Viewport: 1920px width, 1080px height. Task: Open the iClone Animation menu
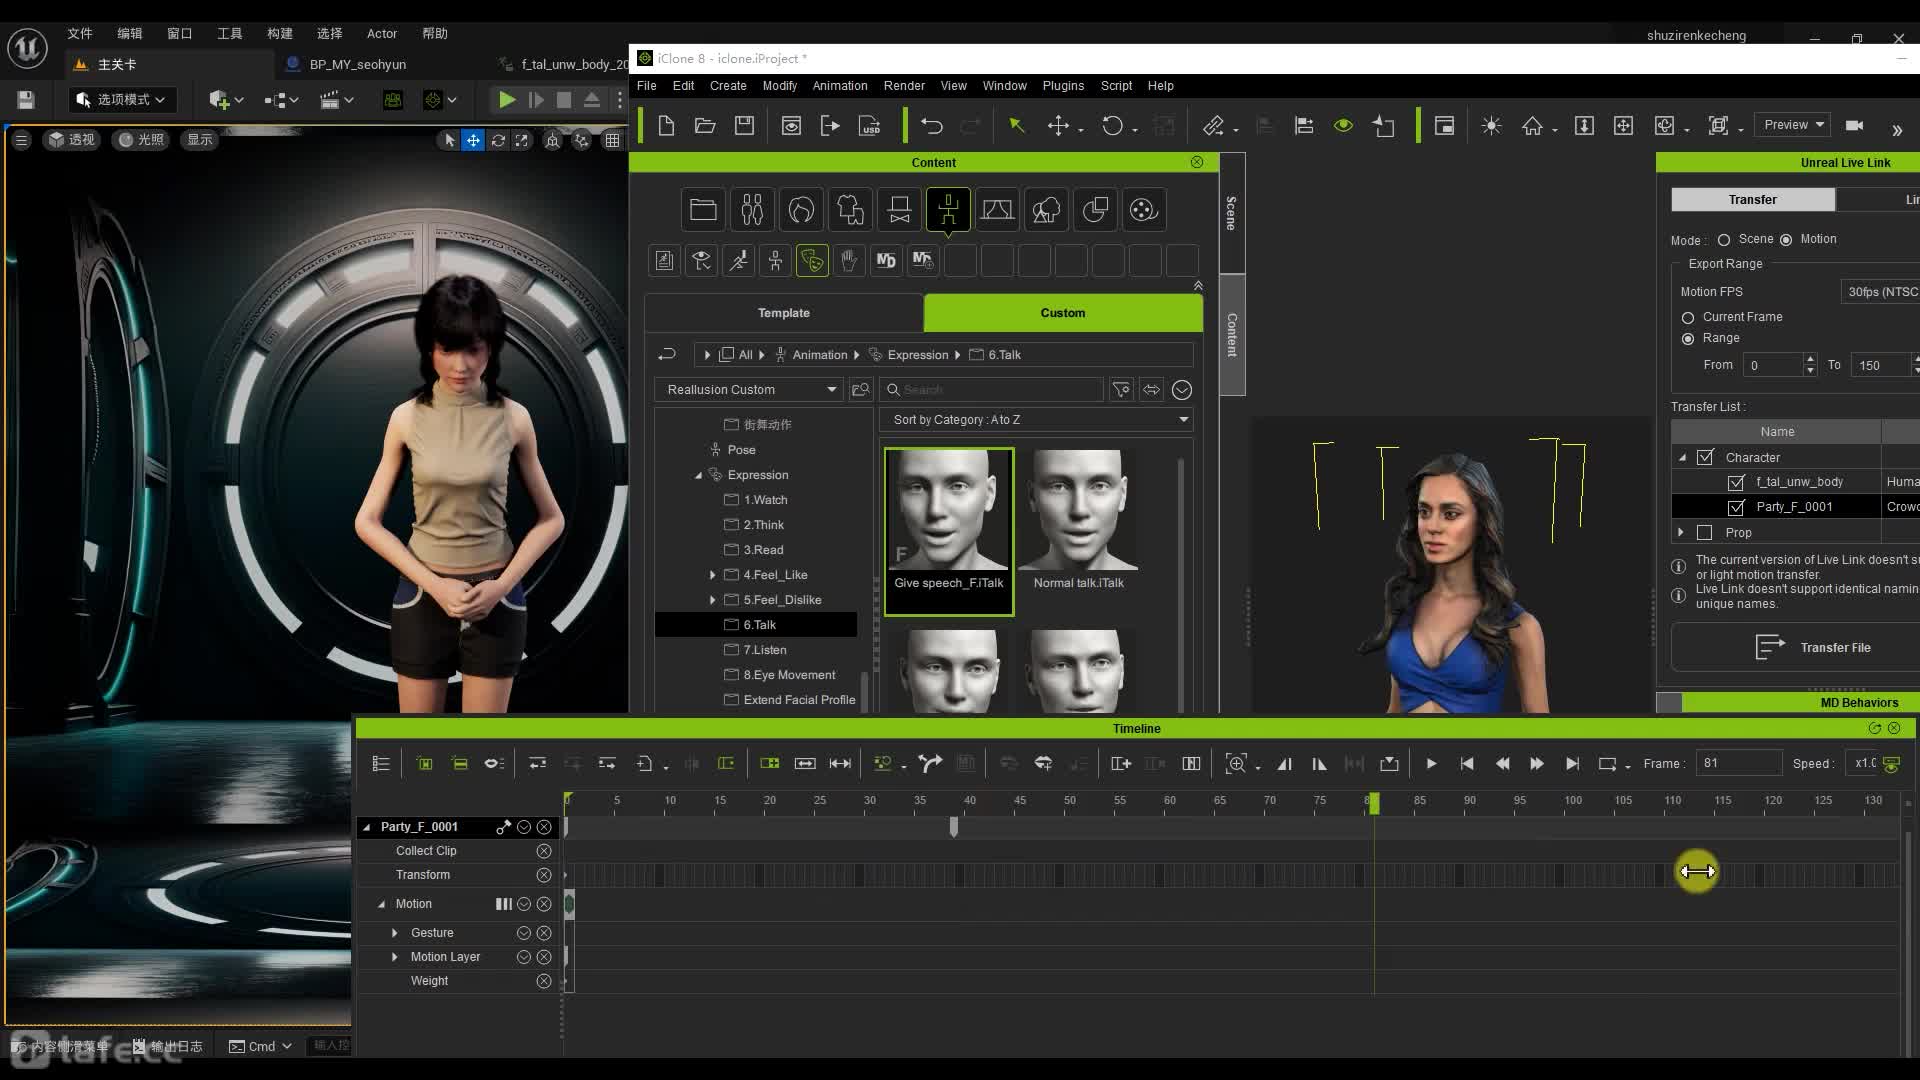click(839, 86)
